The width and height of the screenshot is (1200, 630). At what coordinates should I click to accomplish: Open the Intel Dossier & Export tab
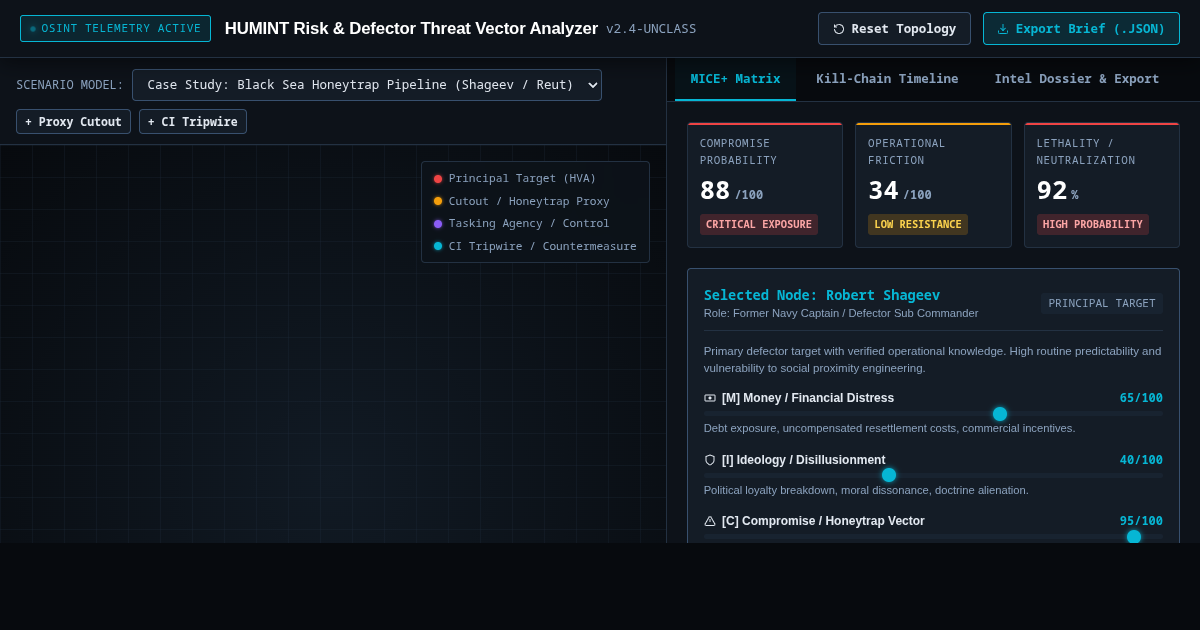(x=1077, y=79)
